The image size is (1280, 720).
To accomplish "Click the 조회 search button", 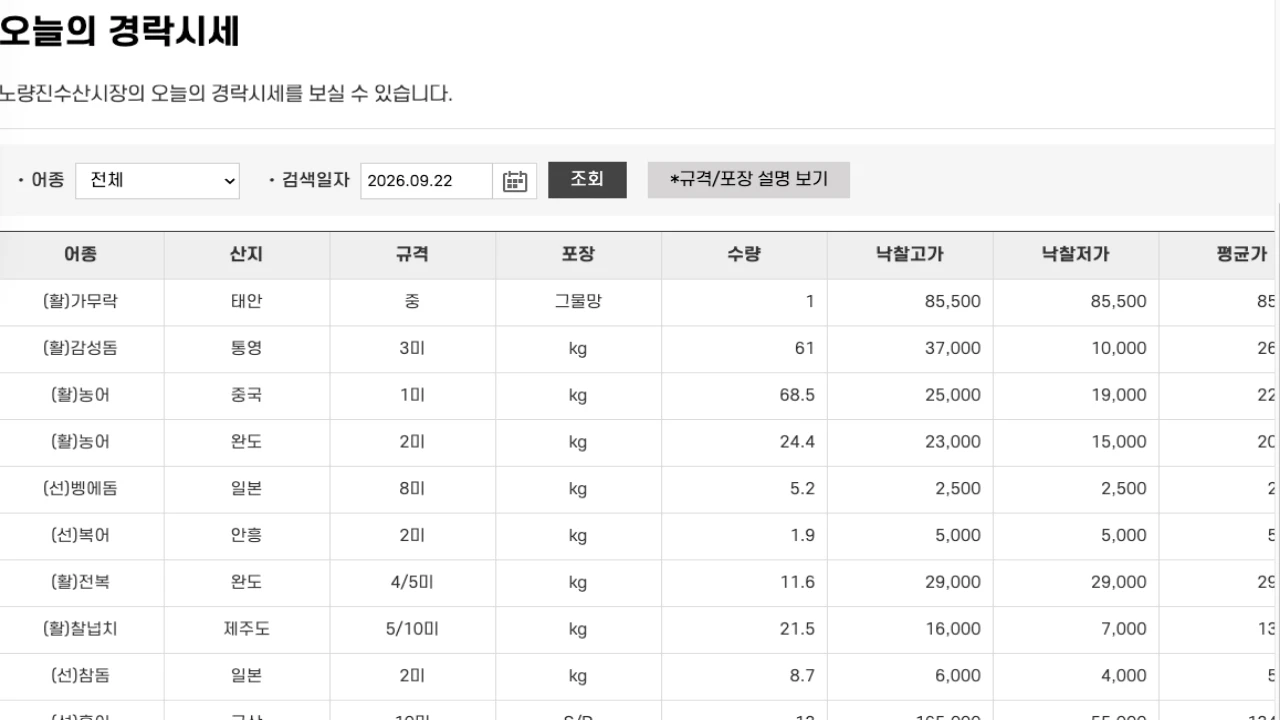I will click(587, 180).
